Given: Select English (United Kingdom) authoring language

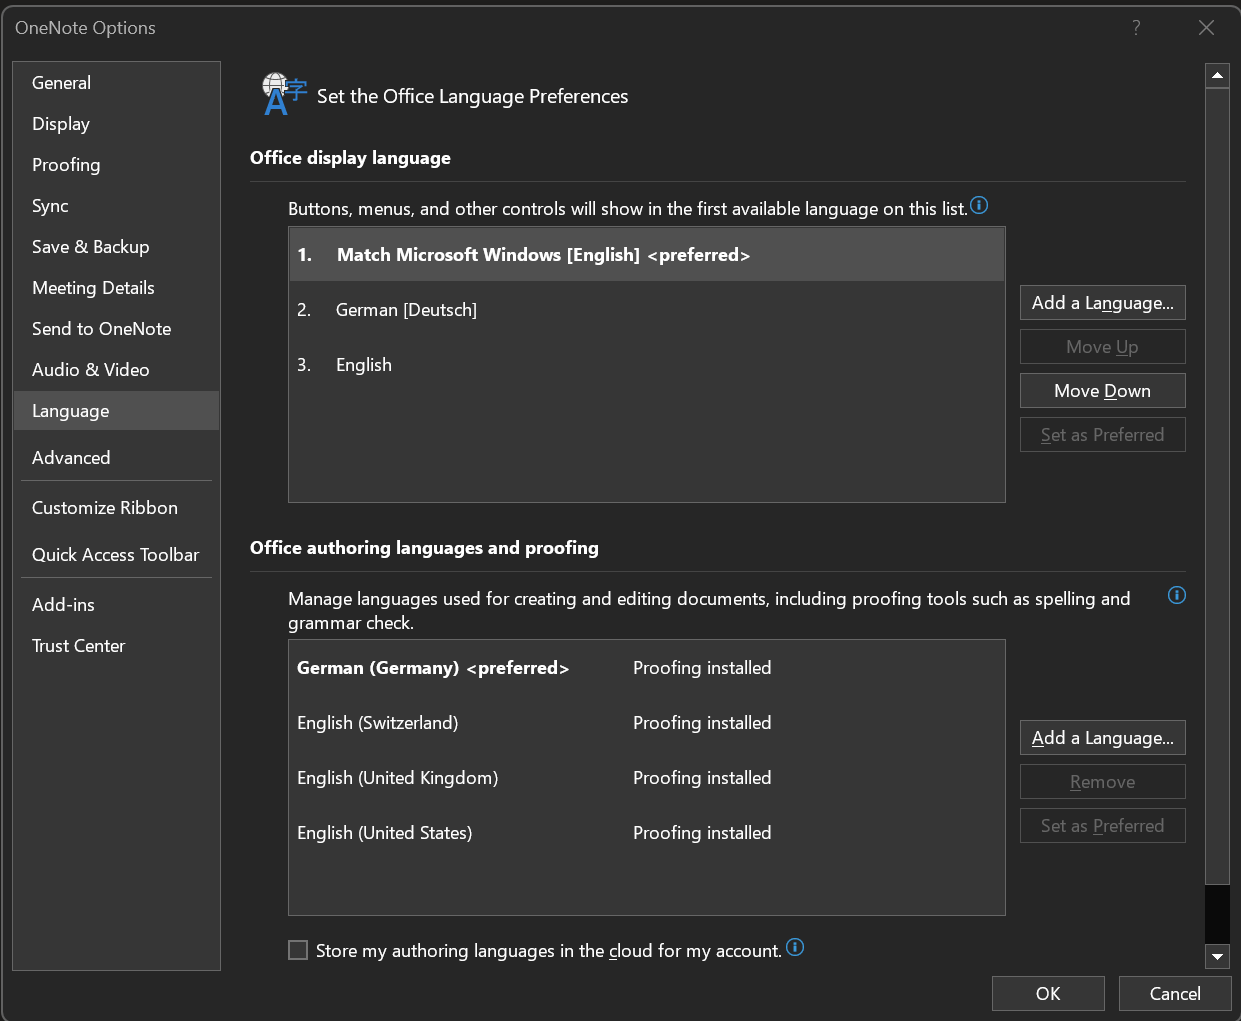Looking at the screenshot, I should [x=647, y=778].
